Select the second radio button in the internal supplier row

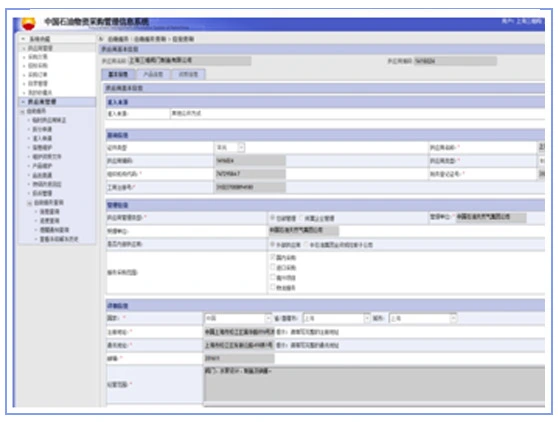tap(306, 244)
